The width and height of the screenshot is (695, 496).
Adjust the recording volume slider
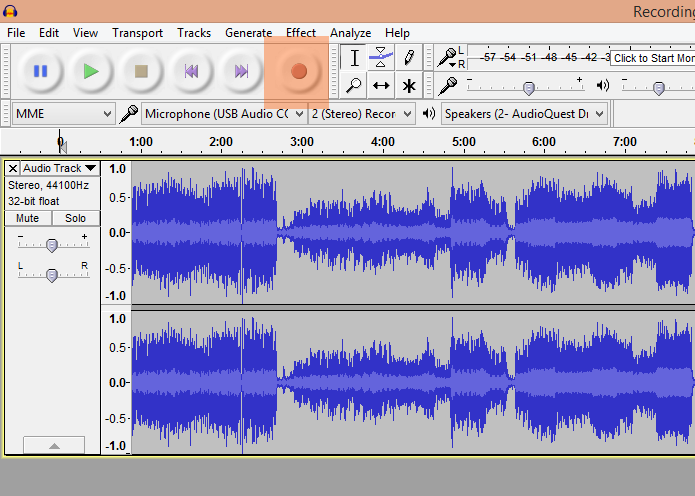tap(528, 87)
